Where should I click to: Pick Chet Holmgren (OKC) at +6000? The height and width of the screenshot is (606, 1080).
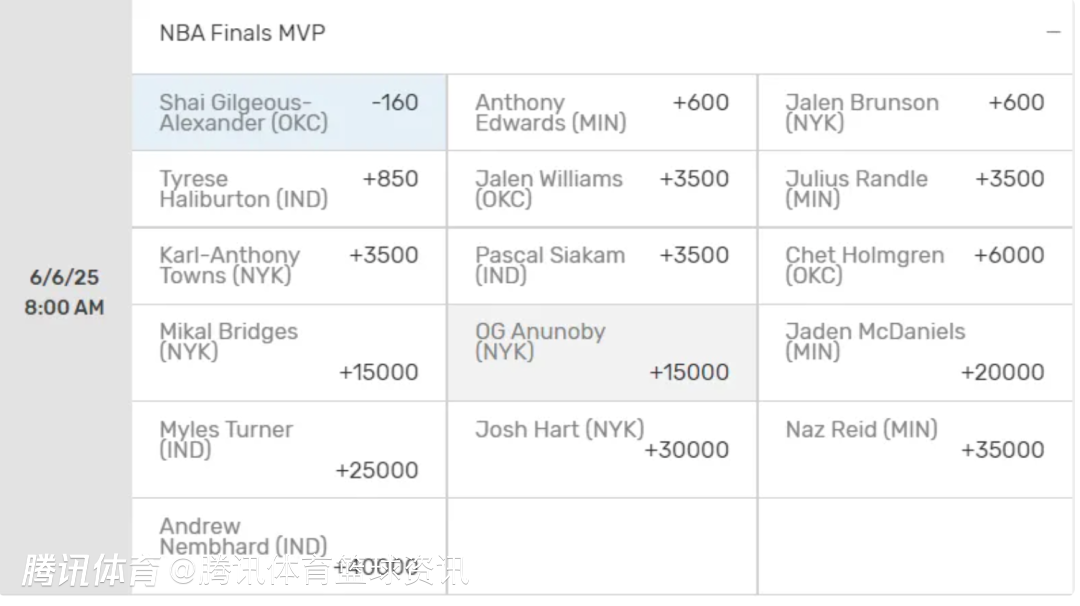pos(913,266)
